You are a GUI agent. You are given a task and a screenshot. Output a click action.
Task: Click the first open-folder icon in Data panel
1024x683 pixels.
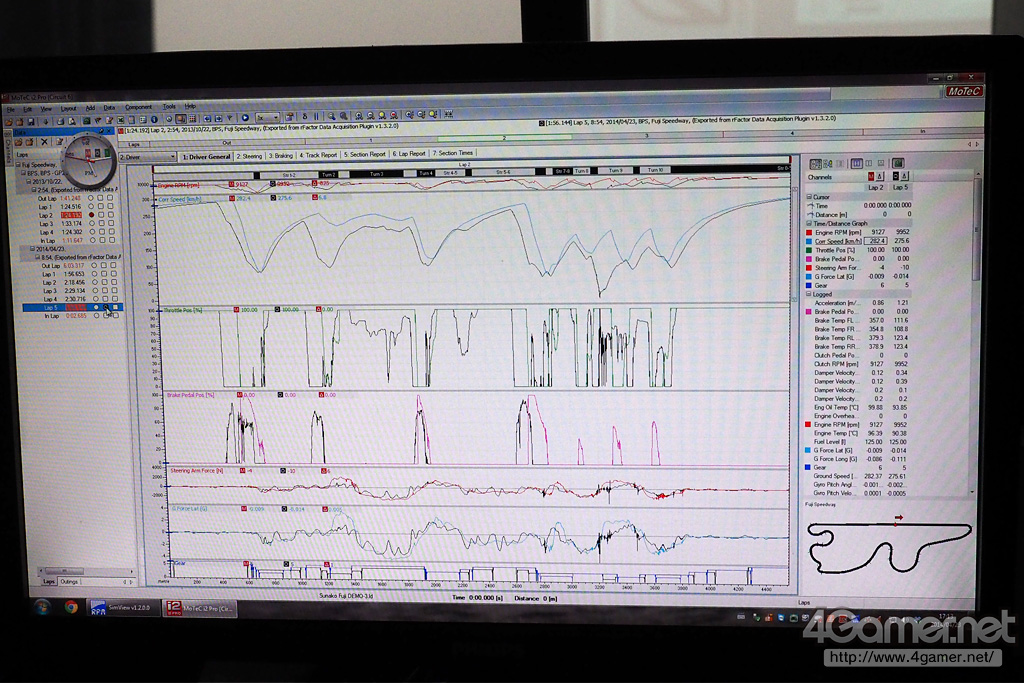18,142
